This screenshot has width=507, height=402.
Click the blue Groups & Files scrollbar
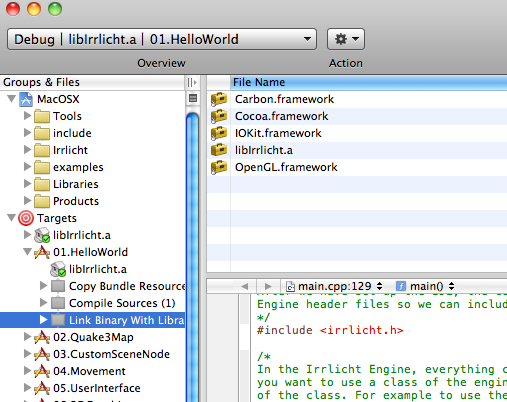click(x=192, y=257)
